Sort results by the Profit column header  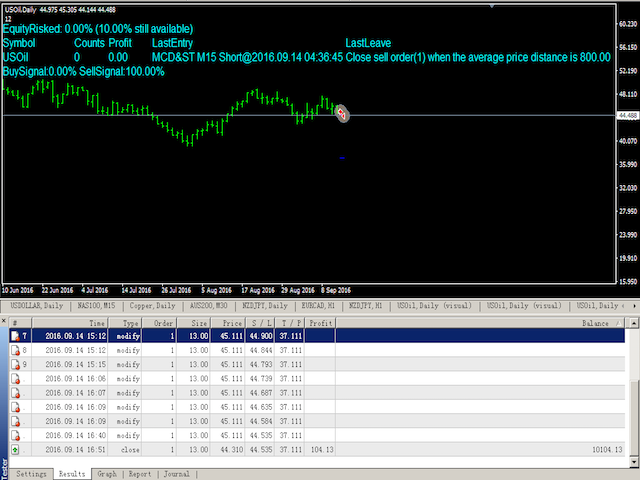click(x=321, y=323)
